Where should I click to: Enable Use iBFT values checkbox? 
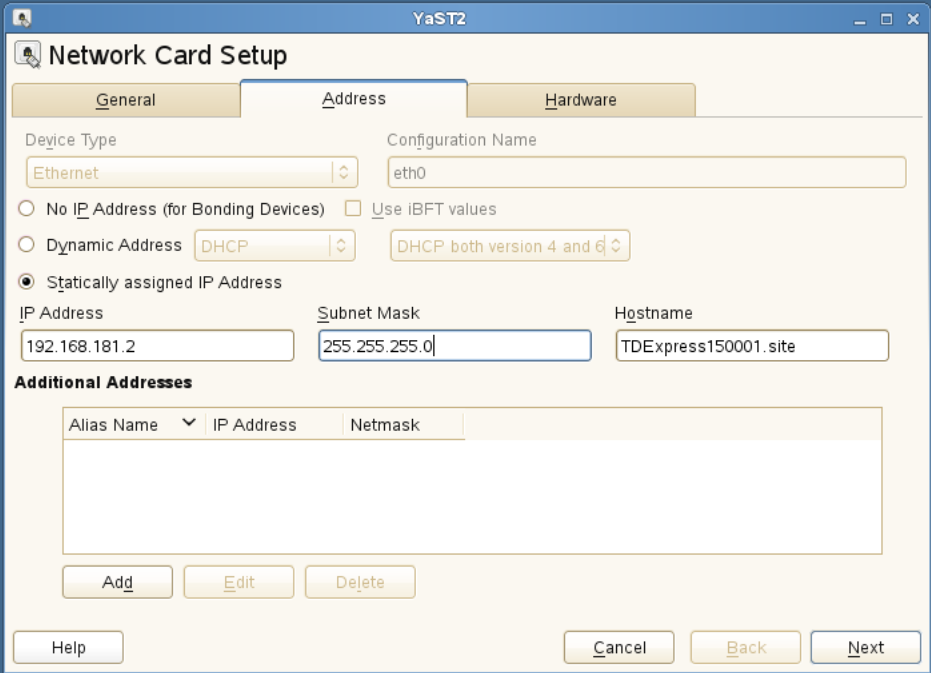[353, 209]
